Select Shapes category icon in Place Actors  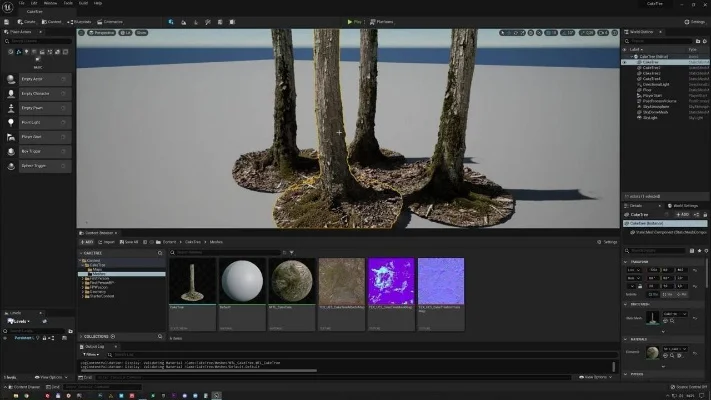[34, 52]
